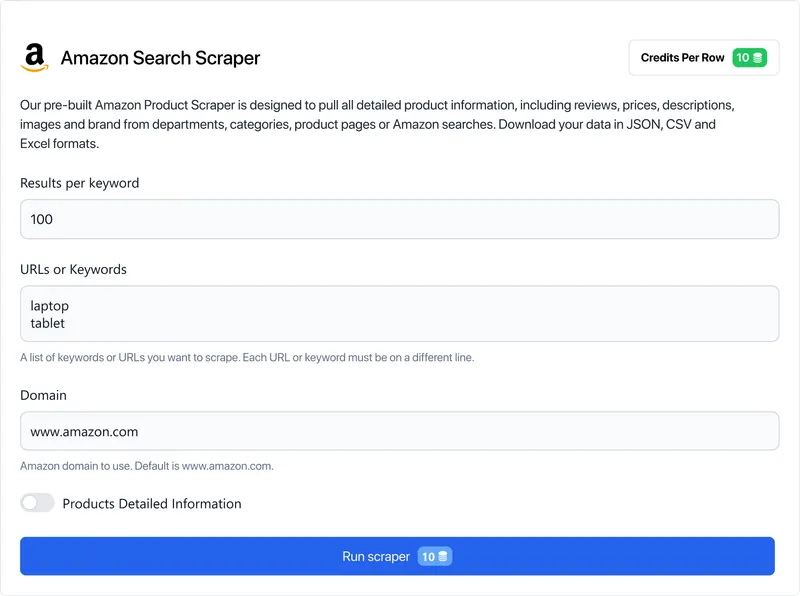The width and height of the screenshot is (800, 596).
Task: Click the Amazon Search Scraper heading
Action: (160, 58)
